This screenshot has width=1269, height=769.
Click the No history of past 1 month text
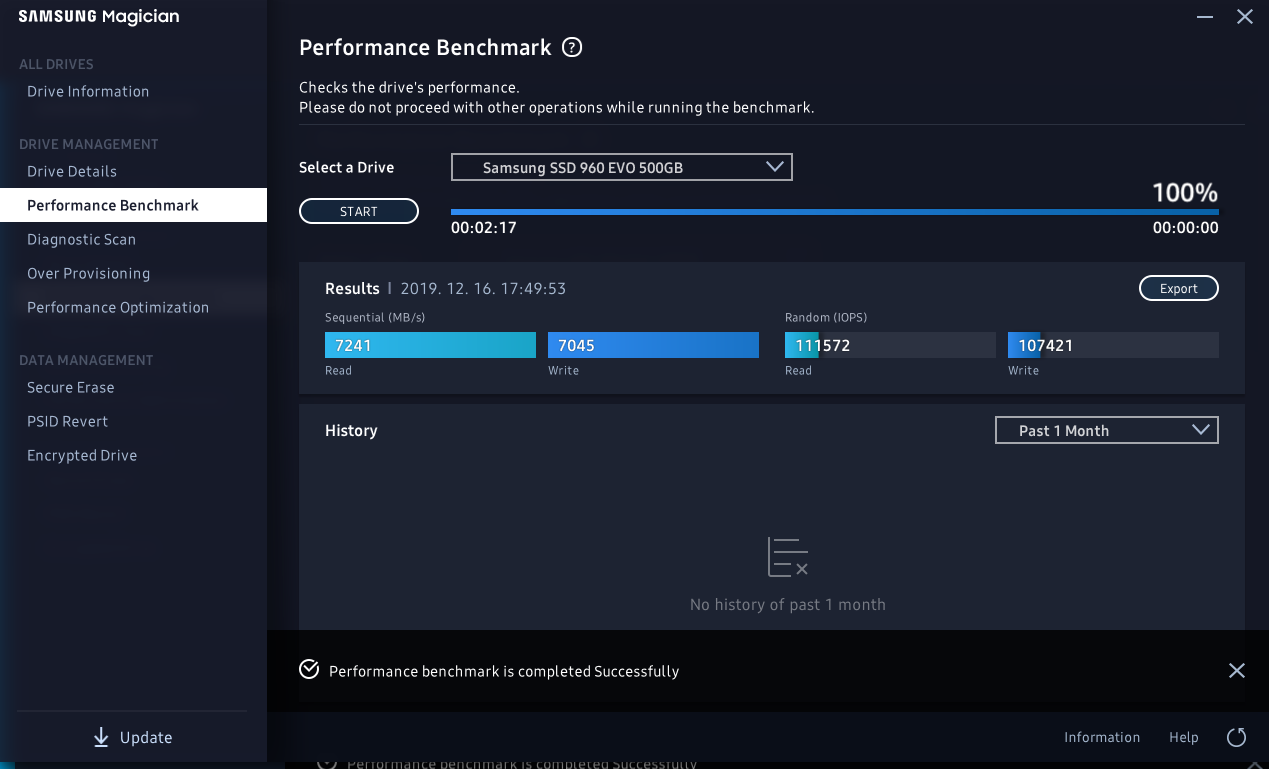coord(788,604)
